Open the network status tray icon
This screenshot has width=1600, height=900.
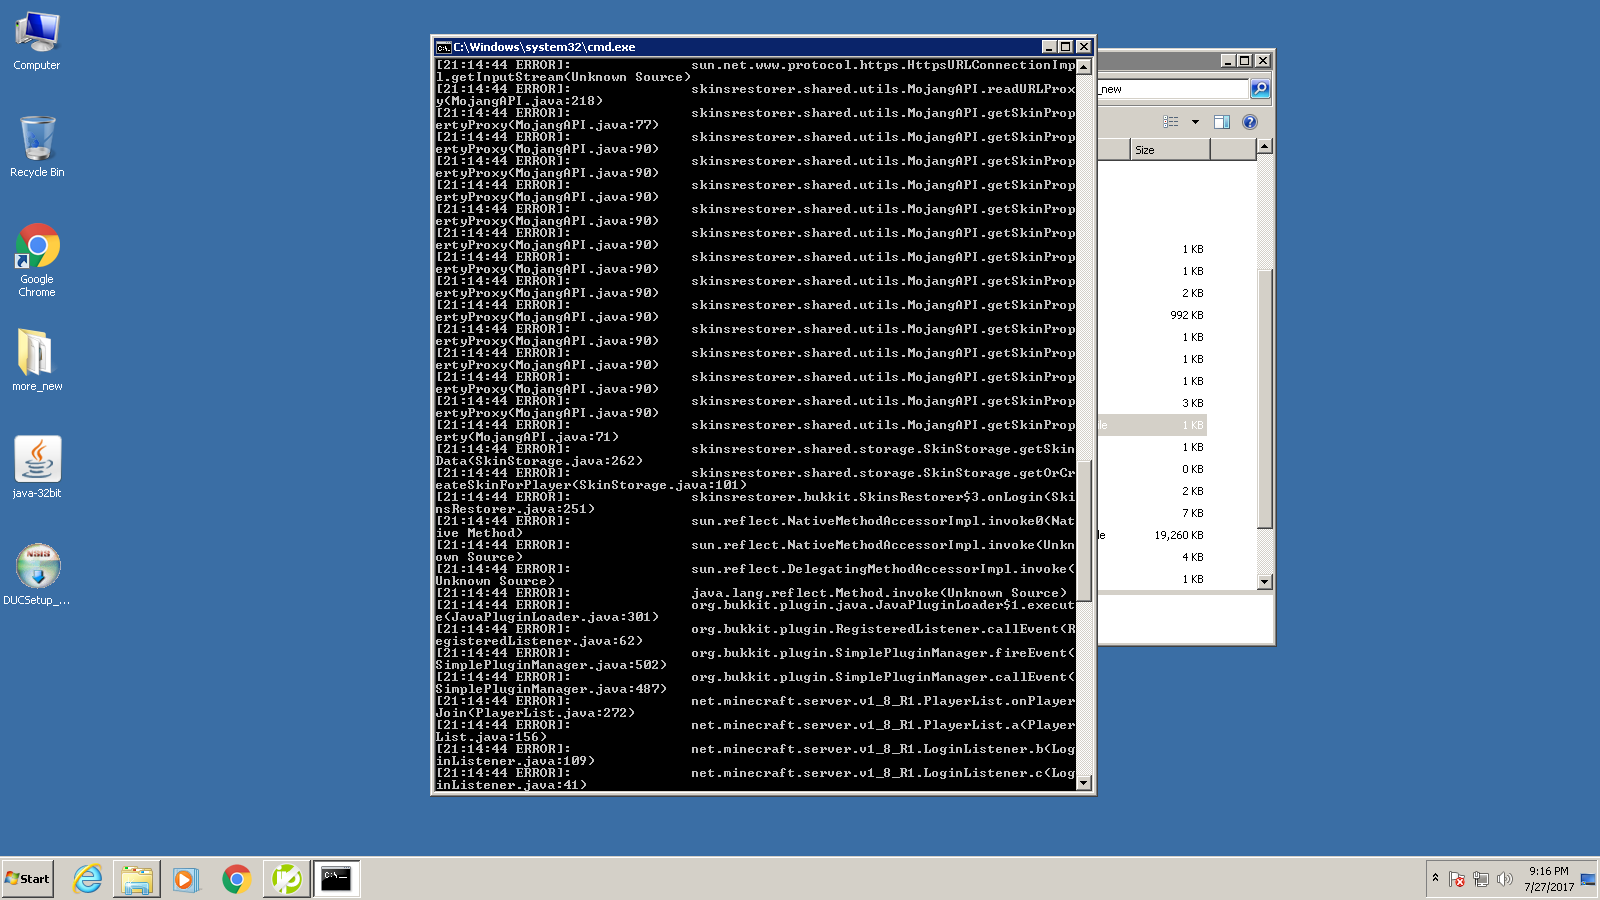point(1481,879)
